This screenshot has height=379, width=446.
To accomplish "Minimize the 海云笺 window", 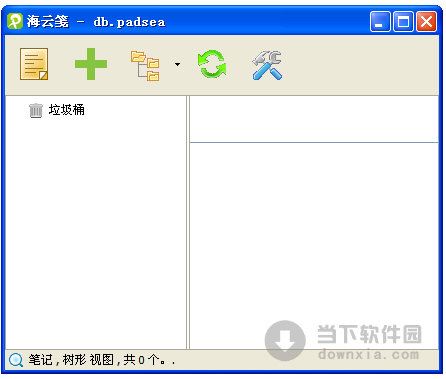I will [x=380, y=22].
